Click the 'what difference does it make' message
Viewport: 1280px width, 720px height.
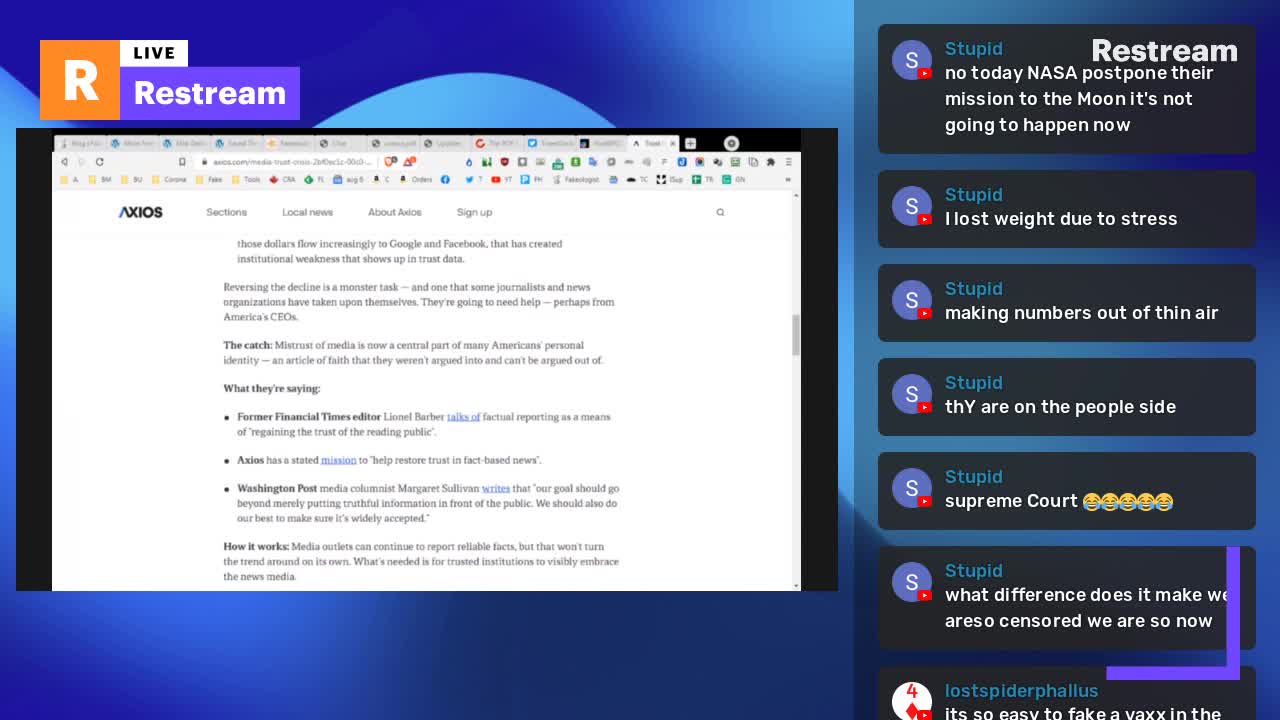(x=1067, y=597)
